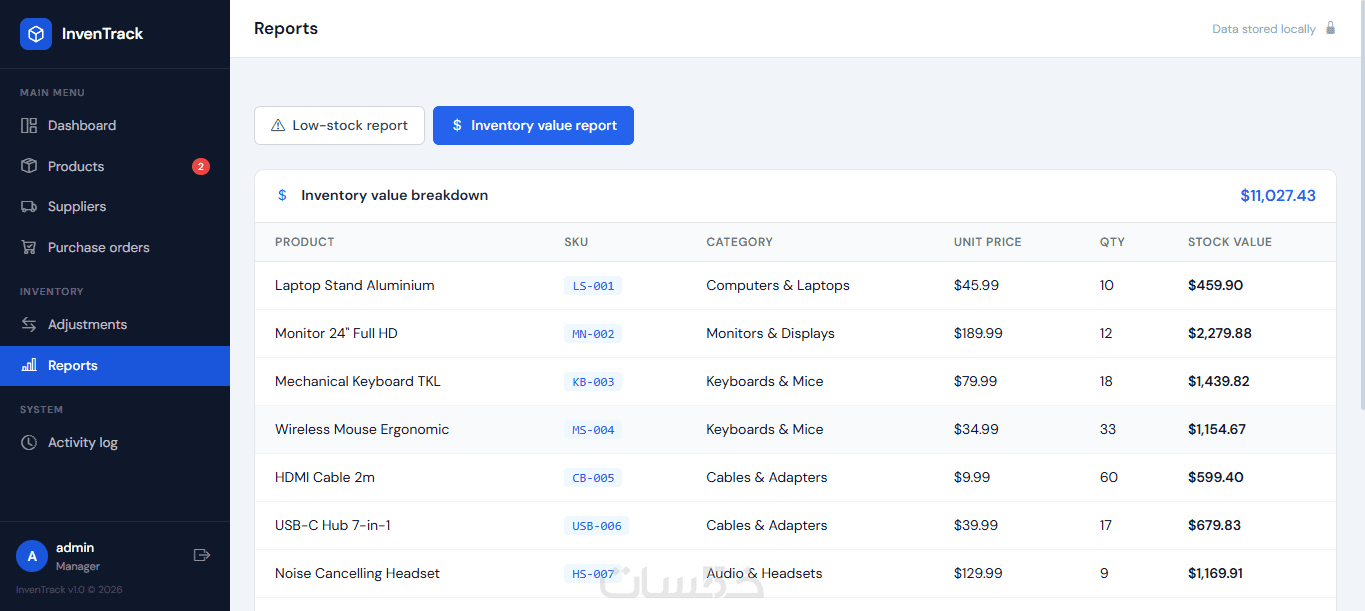Click the Purchase orders cart icon
Screen dimensions: 1365x611
click(x=29, y=247)
